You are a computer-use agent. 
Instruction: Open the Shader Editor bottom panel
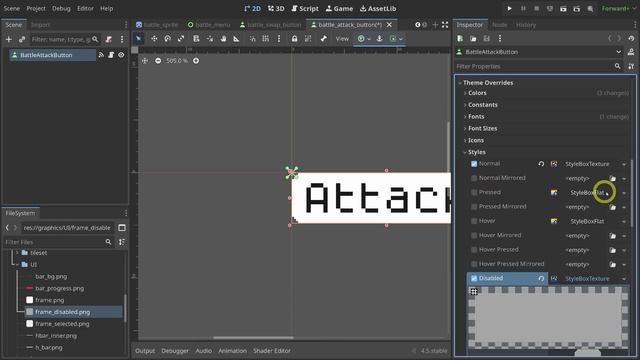click(x=272, y=351)
